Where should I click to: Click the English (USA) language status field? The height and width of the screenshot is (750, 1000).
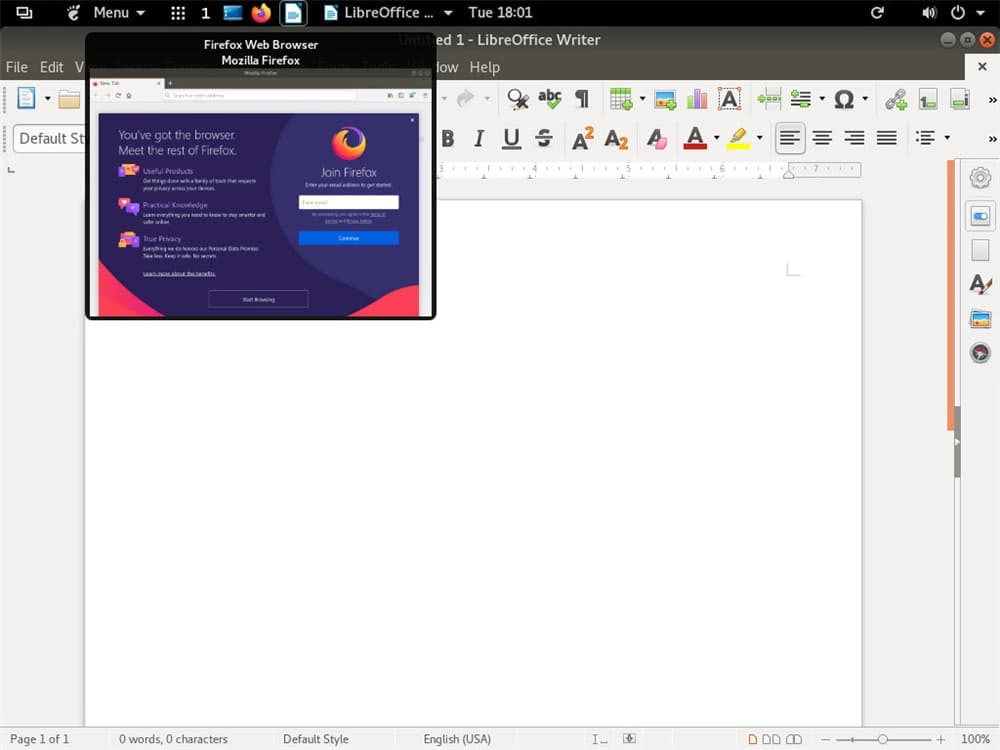click(x=457, y=739)
